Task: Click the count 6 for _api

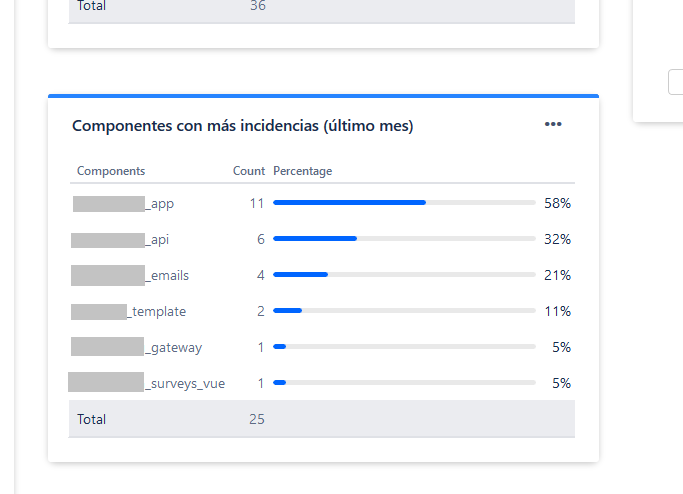Action: (x=260, y=239)
